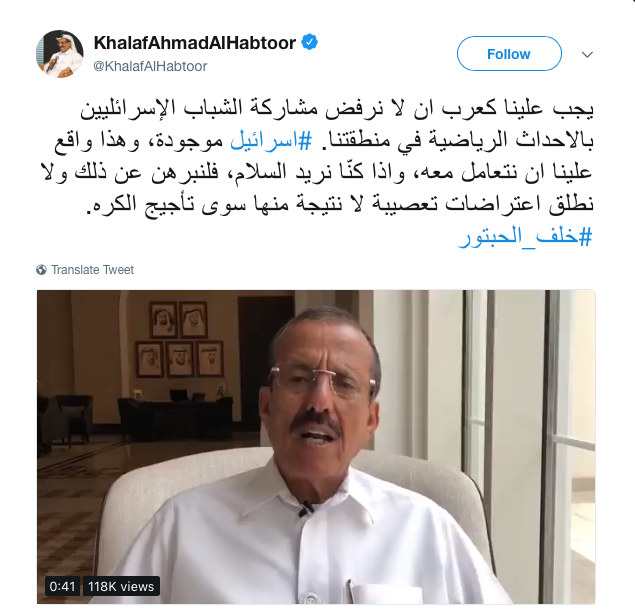Screen dimensions: 635x609
Task: Open the #خلف_الحبتور hashtag
Action: pos(526,236)
